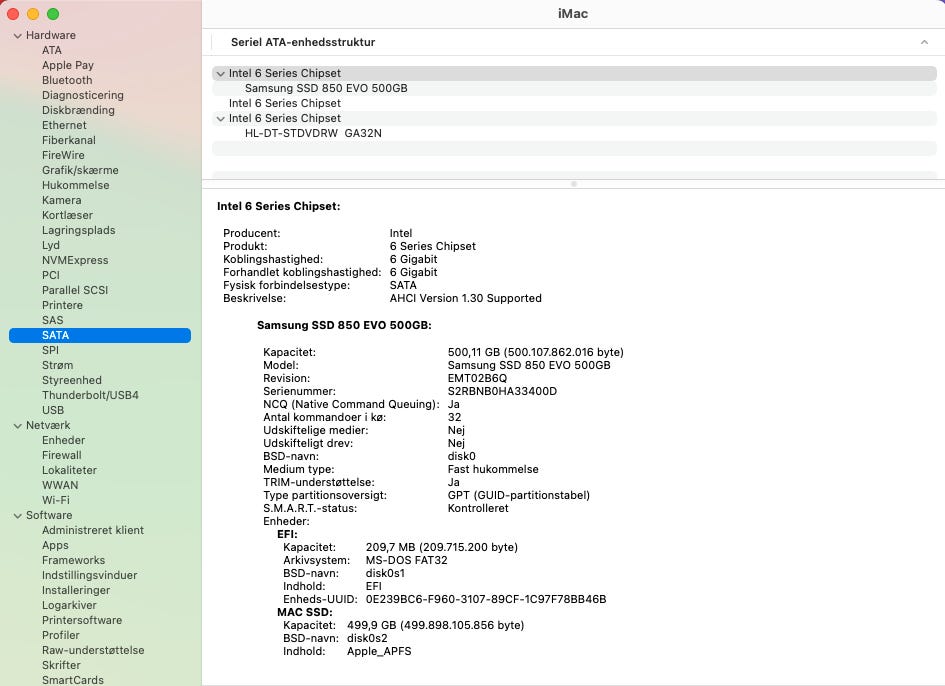945x686 pixels.
Task: Click the sort chevron in the device list header
Action: point(923,43)
